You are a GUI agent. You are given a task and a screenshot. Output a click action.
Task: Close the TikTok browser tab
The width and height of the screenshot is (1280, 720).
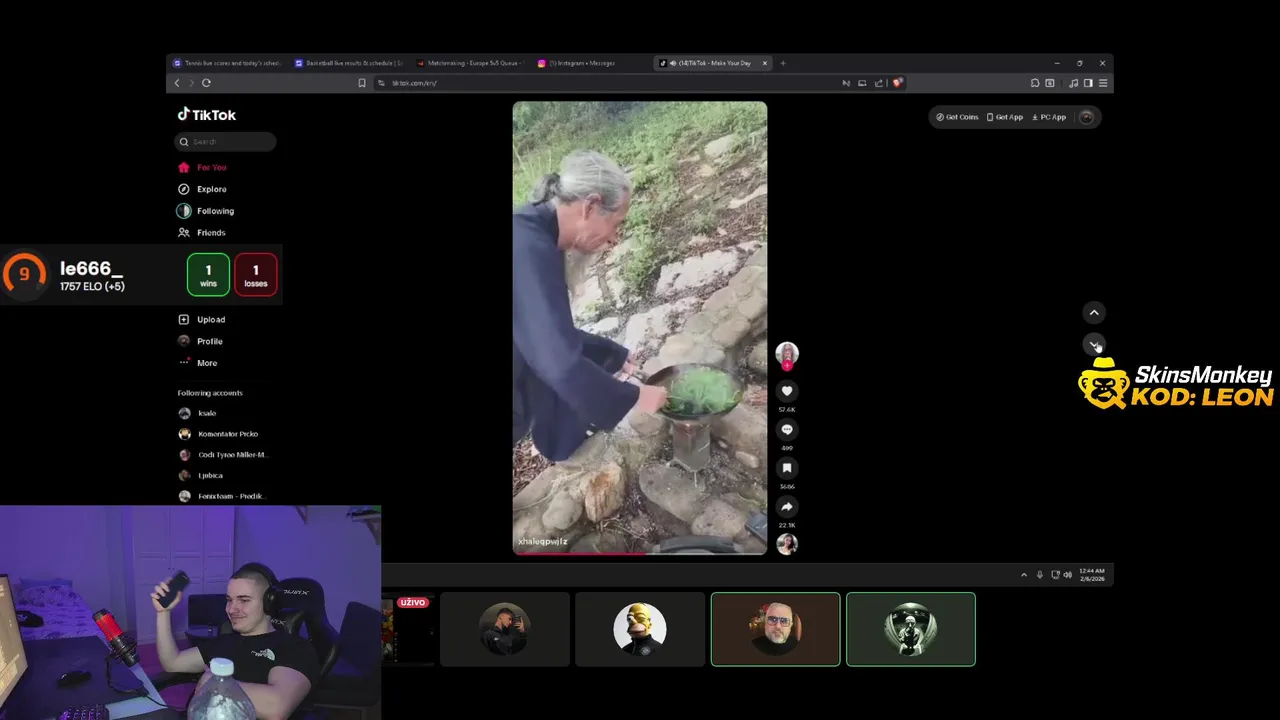coord(765,63)
